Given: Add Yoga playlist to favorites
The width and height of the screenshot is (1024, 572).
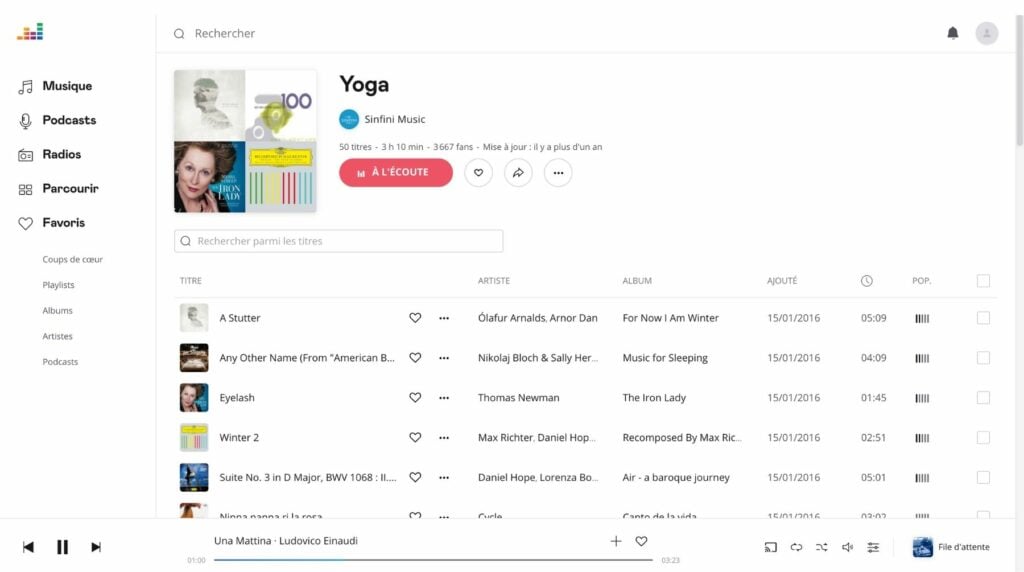Looking at the screenshot, I should point(478,172).
